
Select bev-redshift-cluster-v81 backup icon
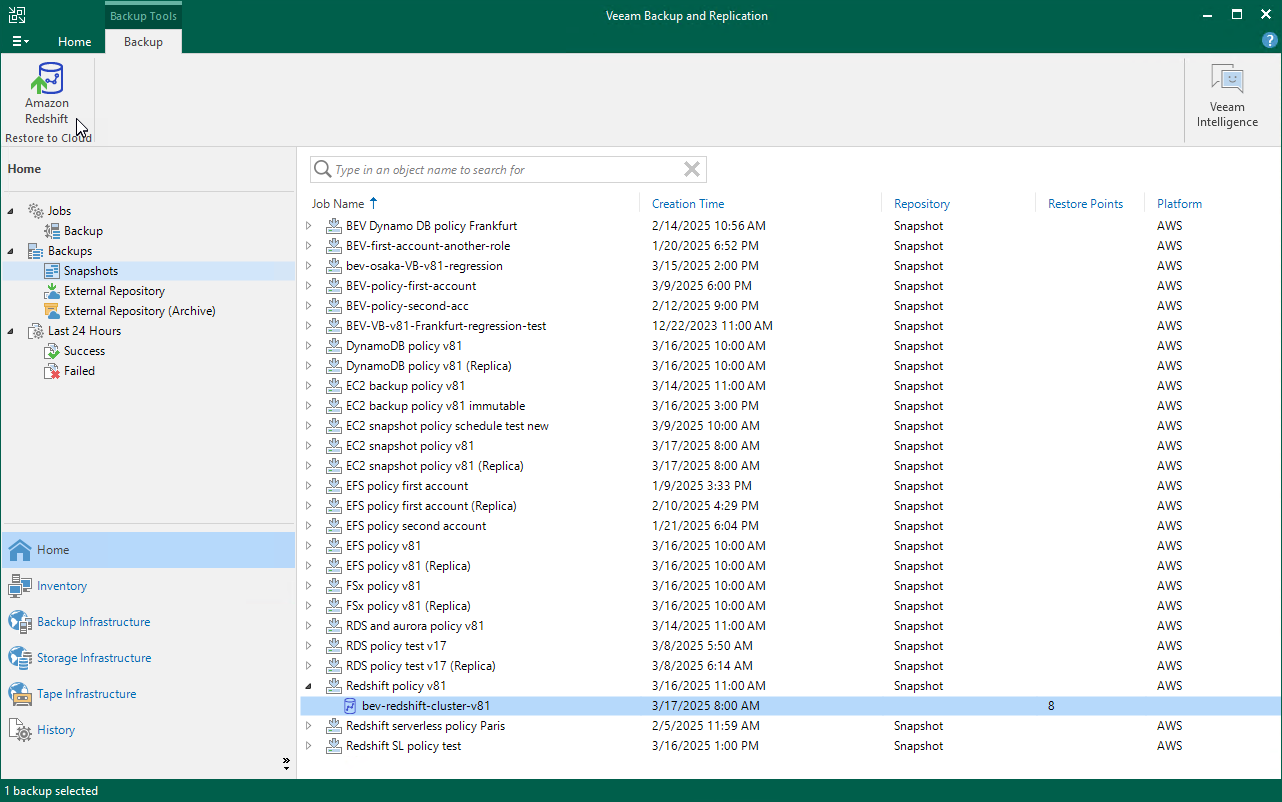(350, 706)
